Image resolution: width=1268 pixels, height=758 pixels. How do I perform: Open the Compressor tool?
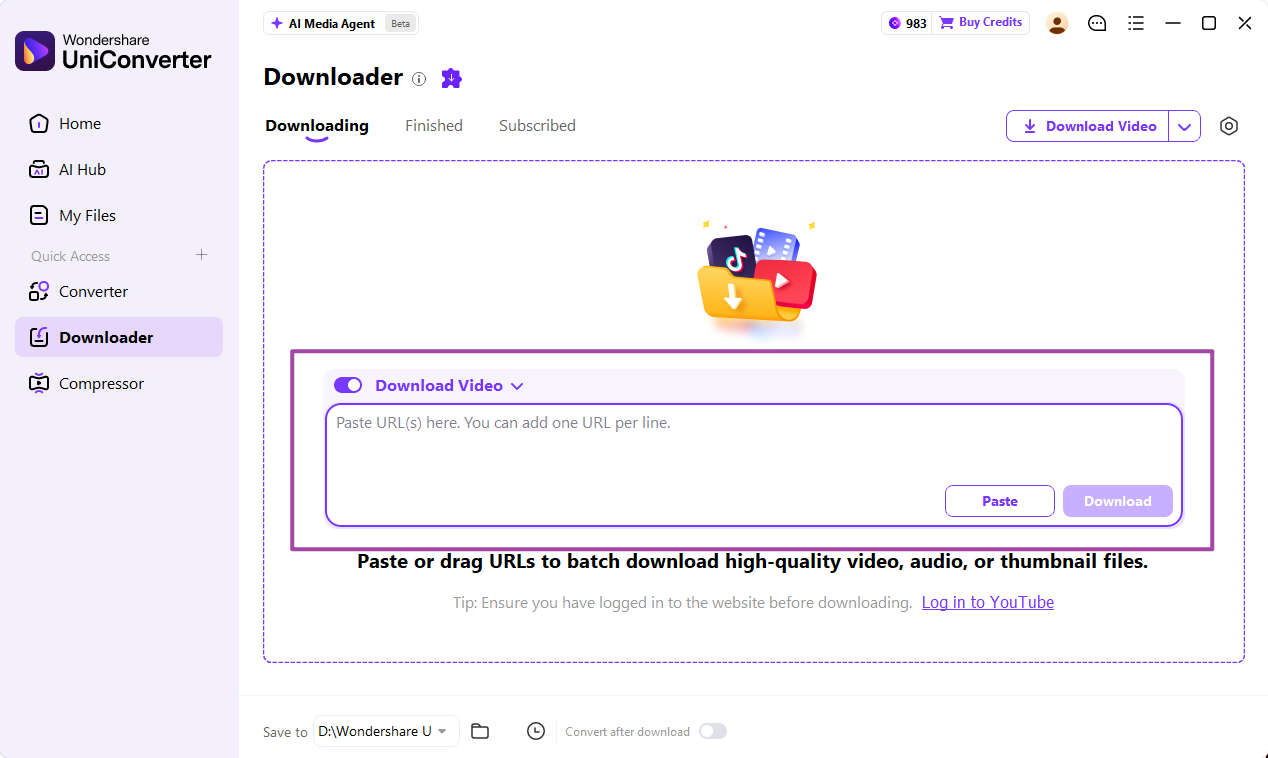coord(119,384)
